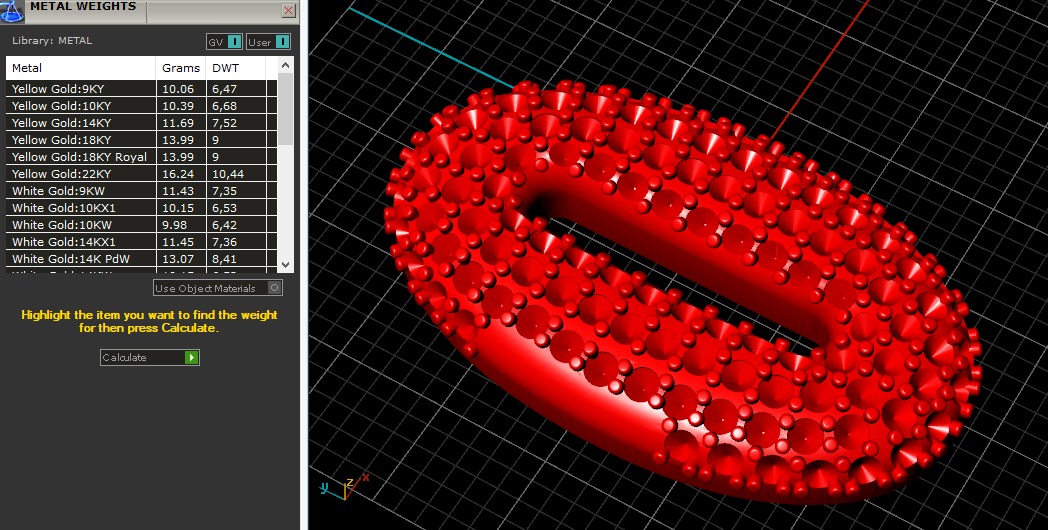Click the 11.43 grams cell

pyautogui.click(x=181, y=191)
